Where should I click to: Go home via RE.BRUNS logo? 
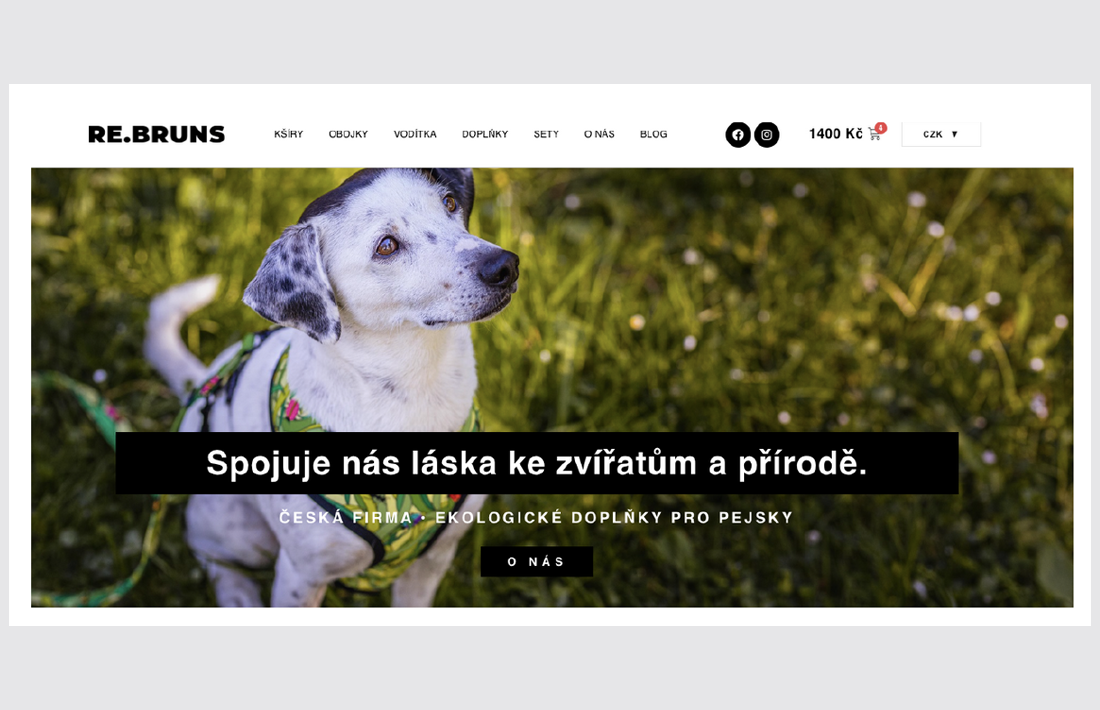[156, 134]
